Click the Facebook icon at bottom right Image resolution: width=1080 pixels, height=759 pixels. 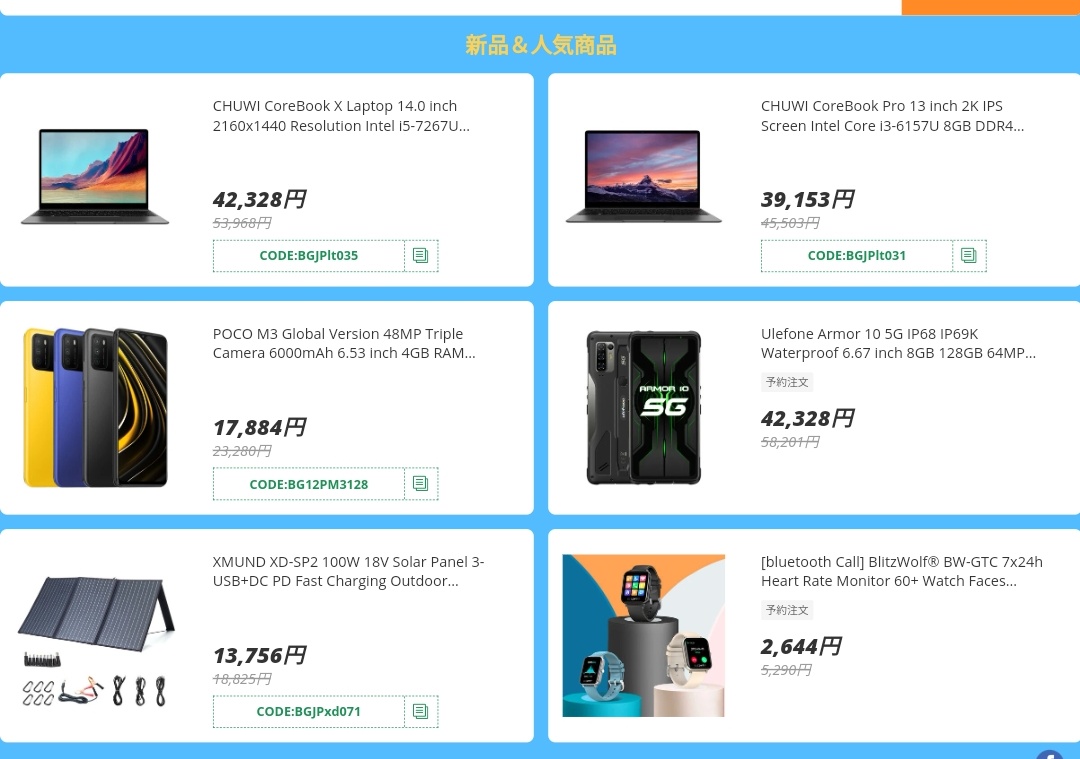coord(1050,755)
